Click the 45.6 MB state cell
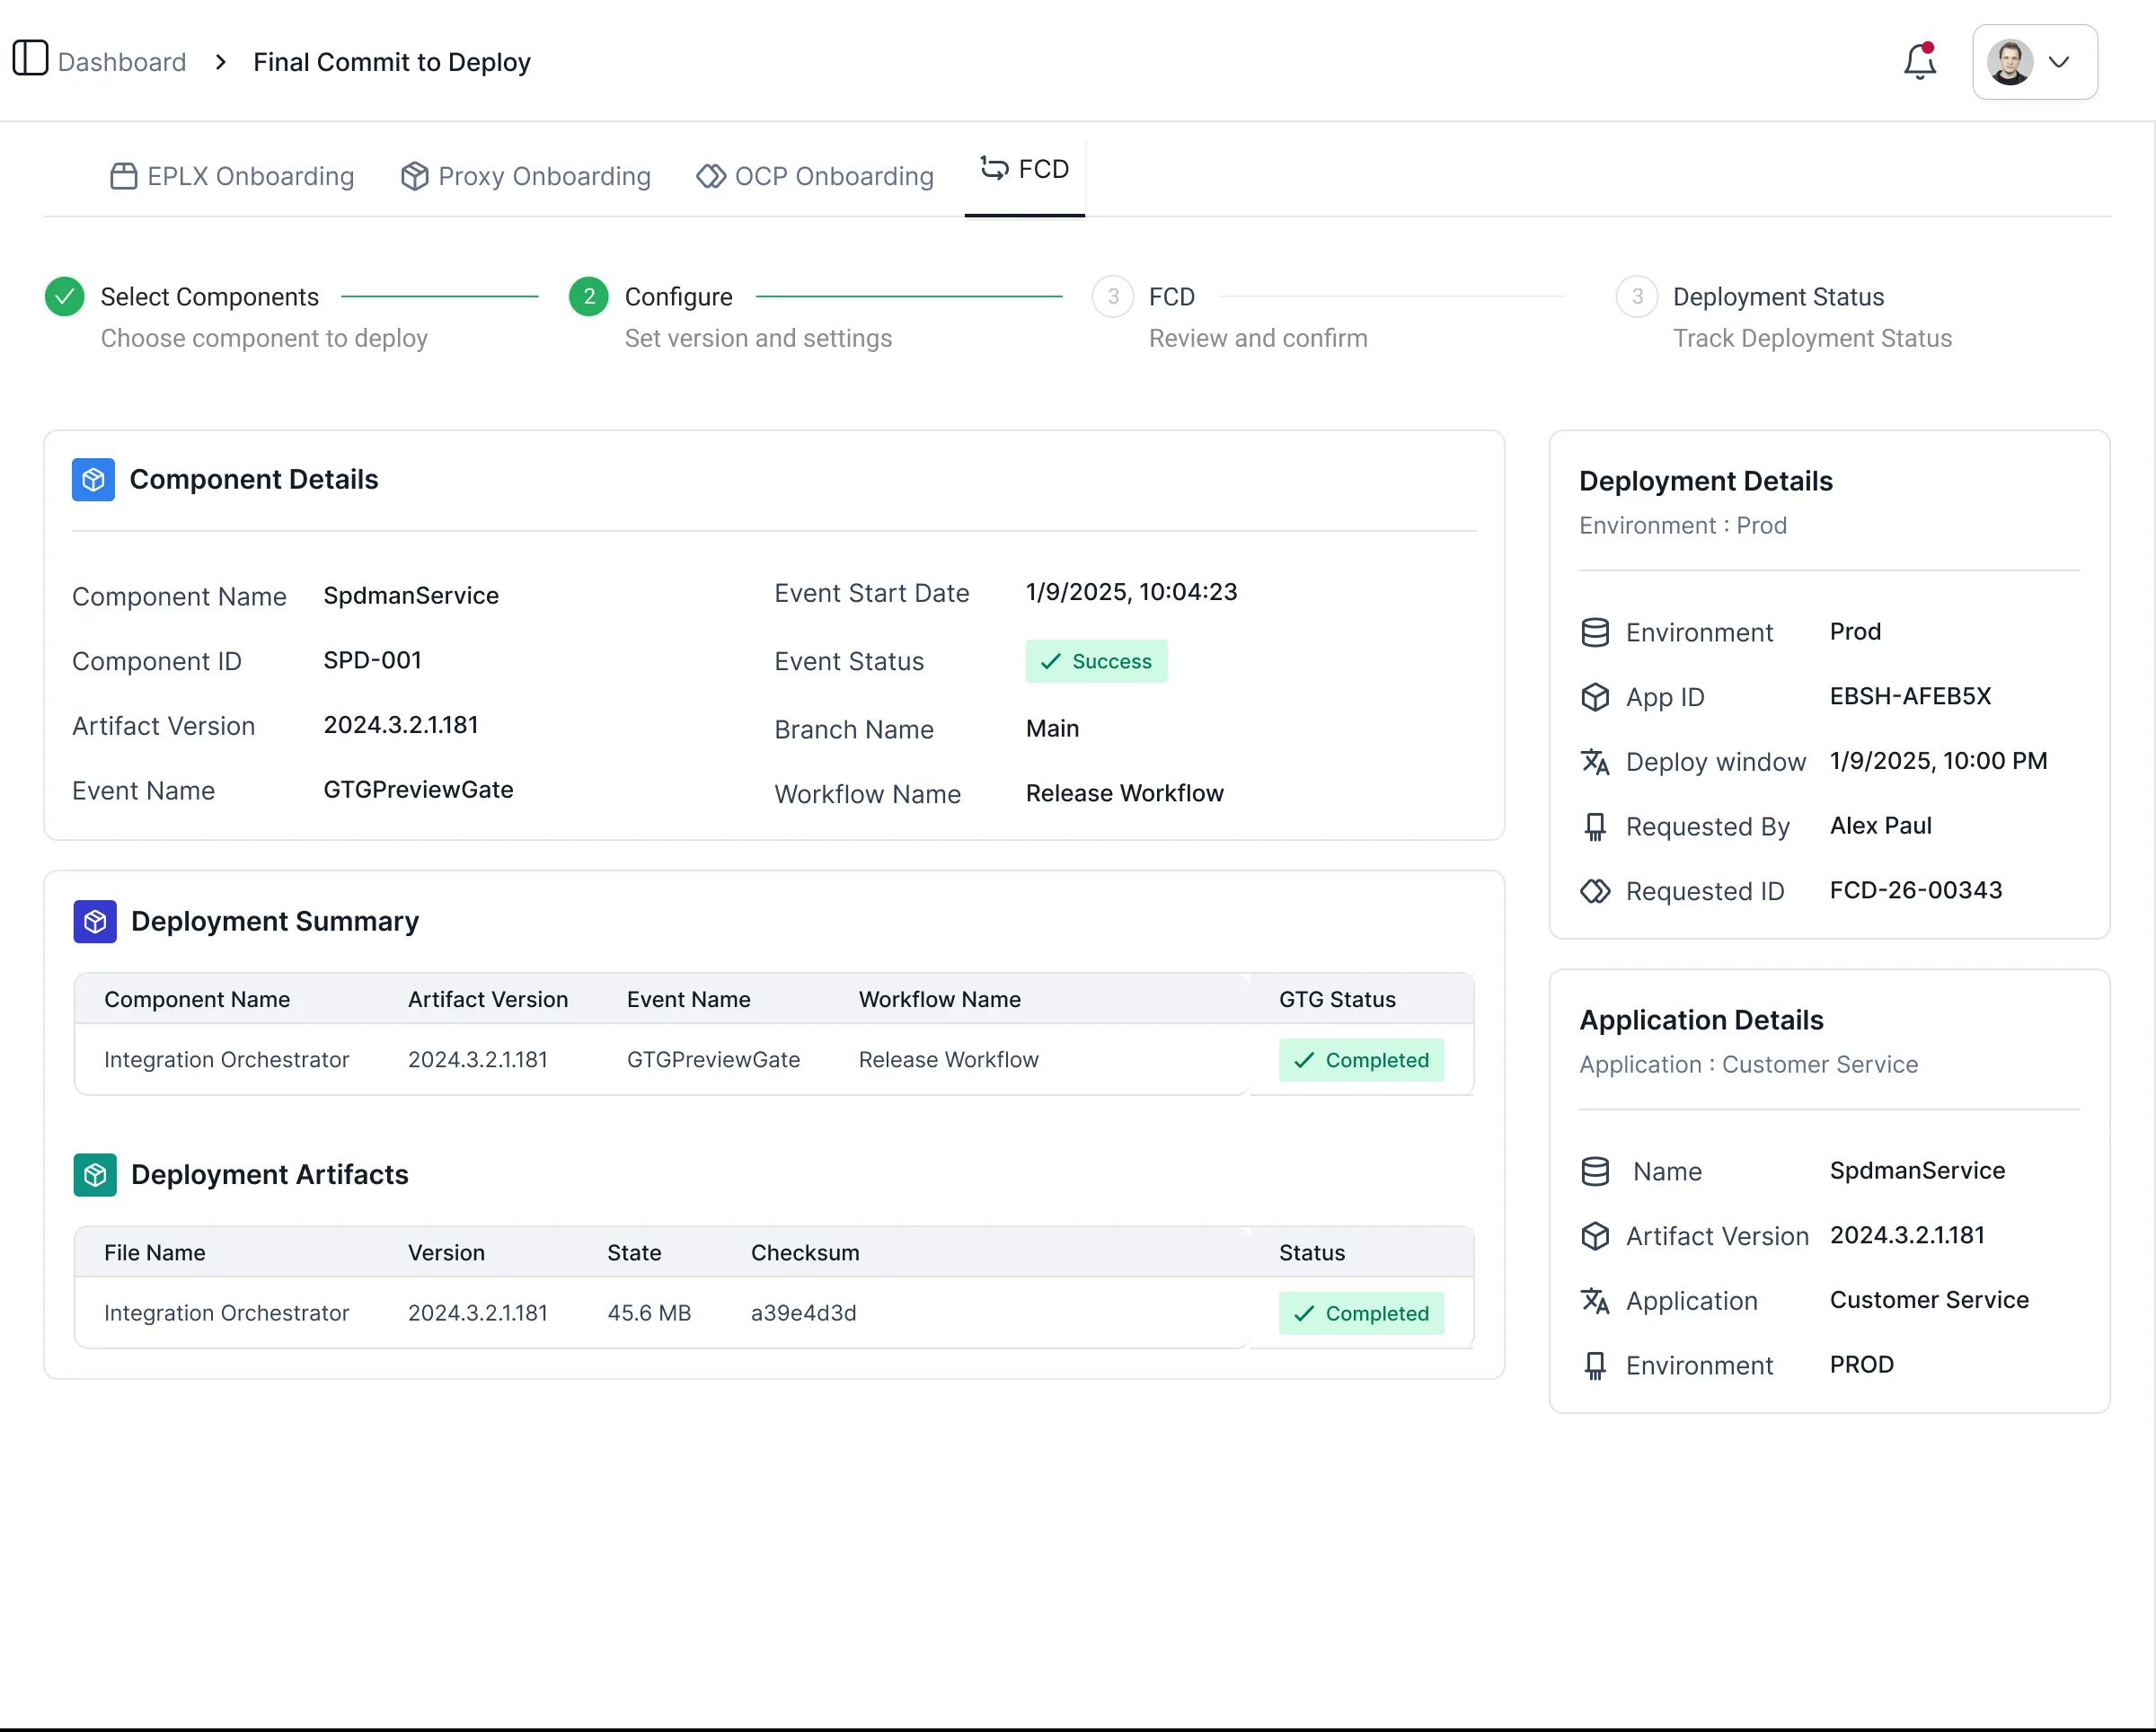The image size is (2156, 1732). pyautogui.click(x=649, y=1313)
